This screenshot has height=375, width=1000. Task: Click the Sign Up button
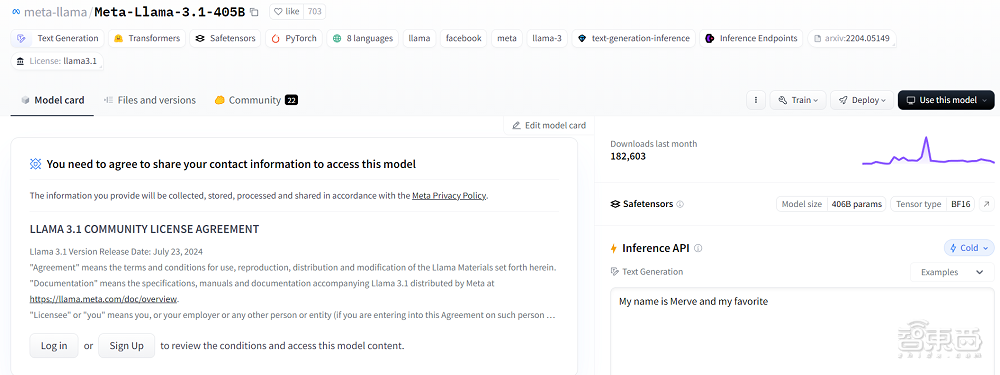(x=126, y=346)
